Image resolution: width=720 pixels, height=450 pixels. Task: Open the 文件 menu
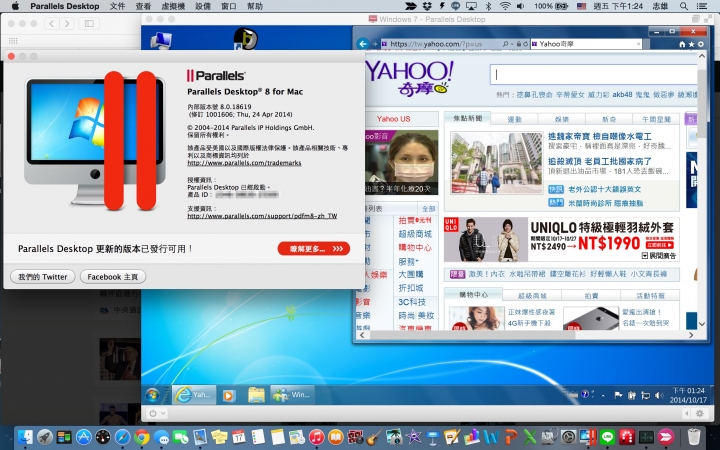tap(118, 6)
